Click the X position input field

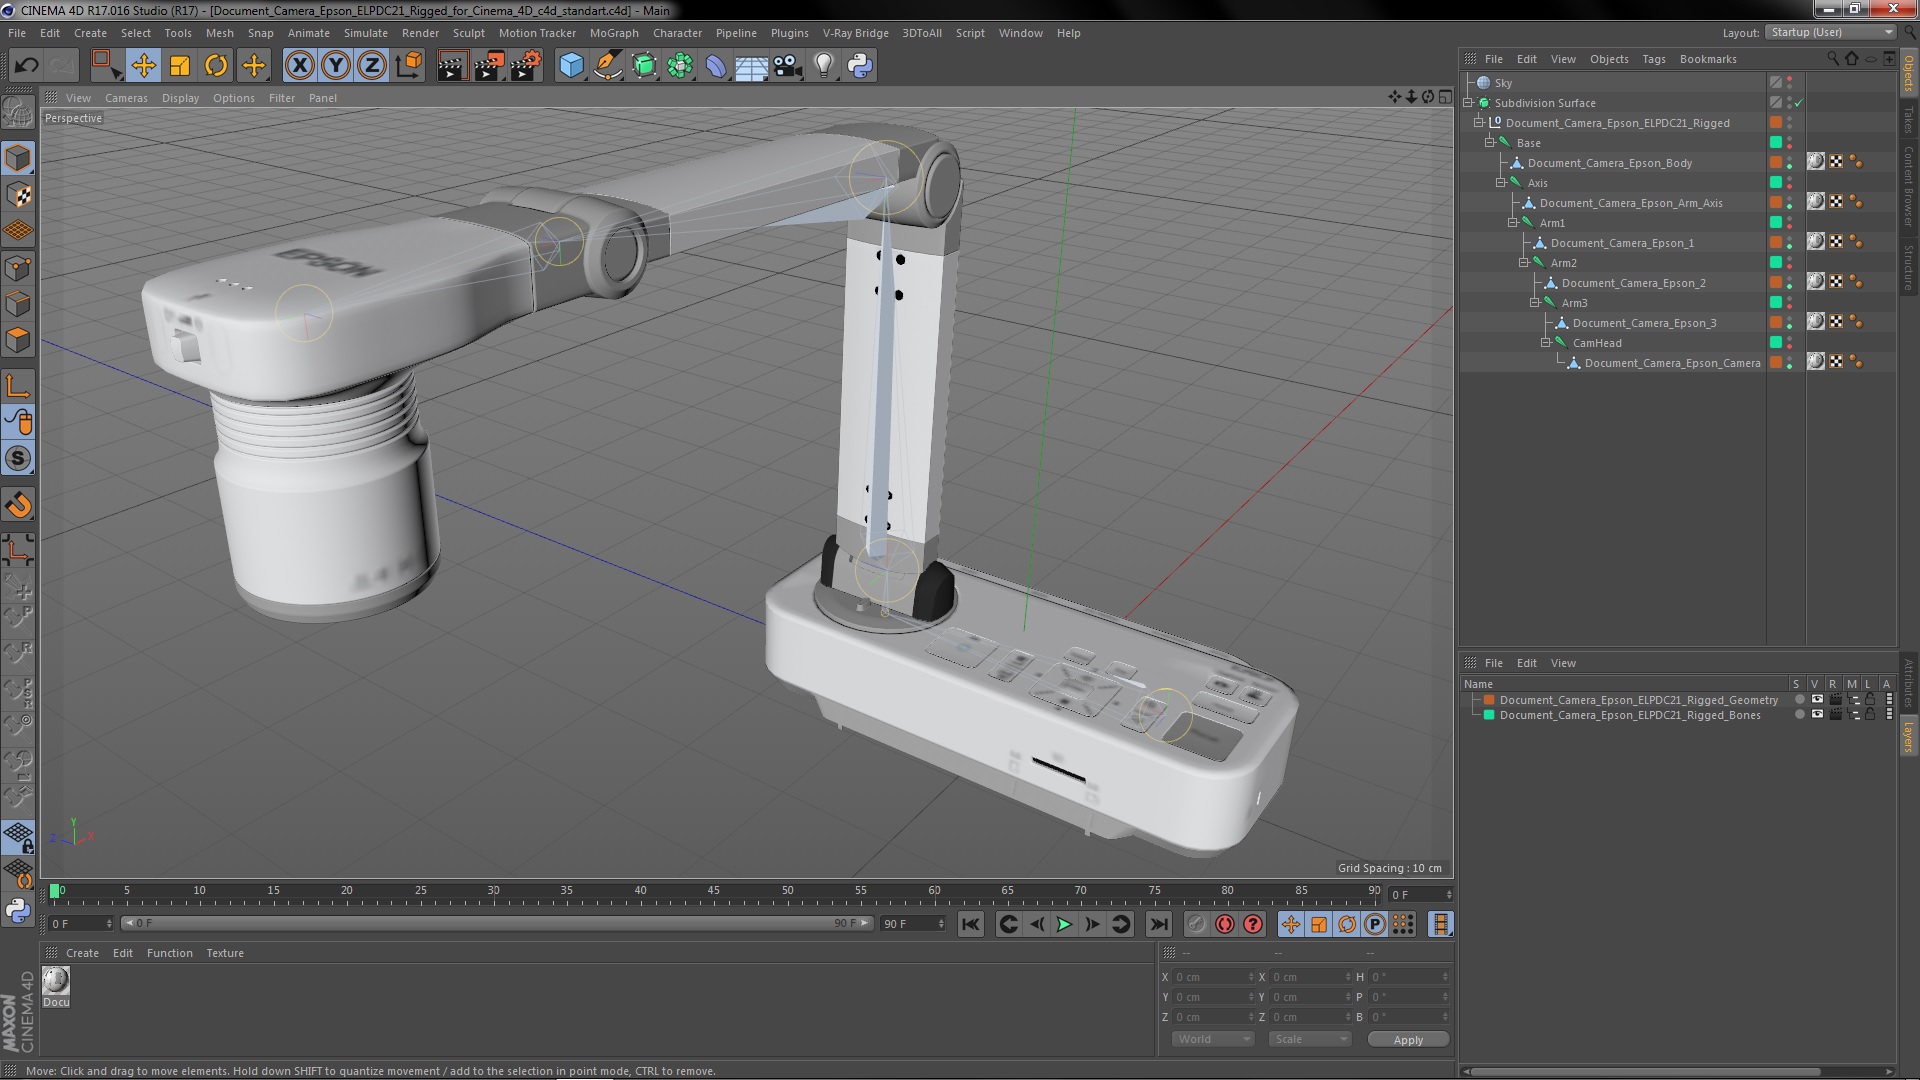point(1212,977)
